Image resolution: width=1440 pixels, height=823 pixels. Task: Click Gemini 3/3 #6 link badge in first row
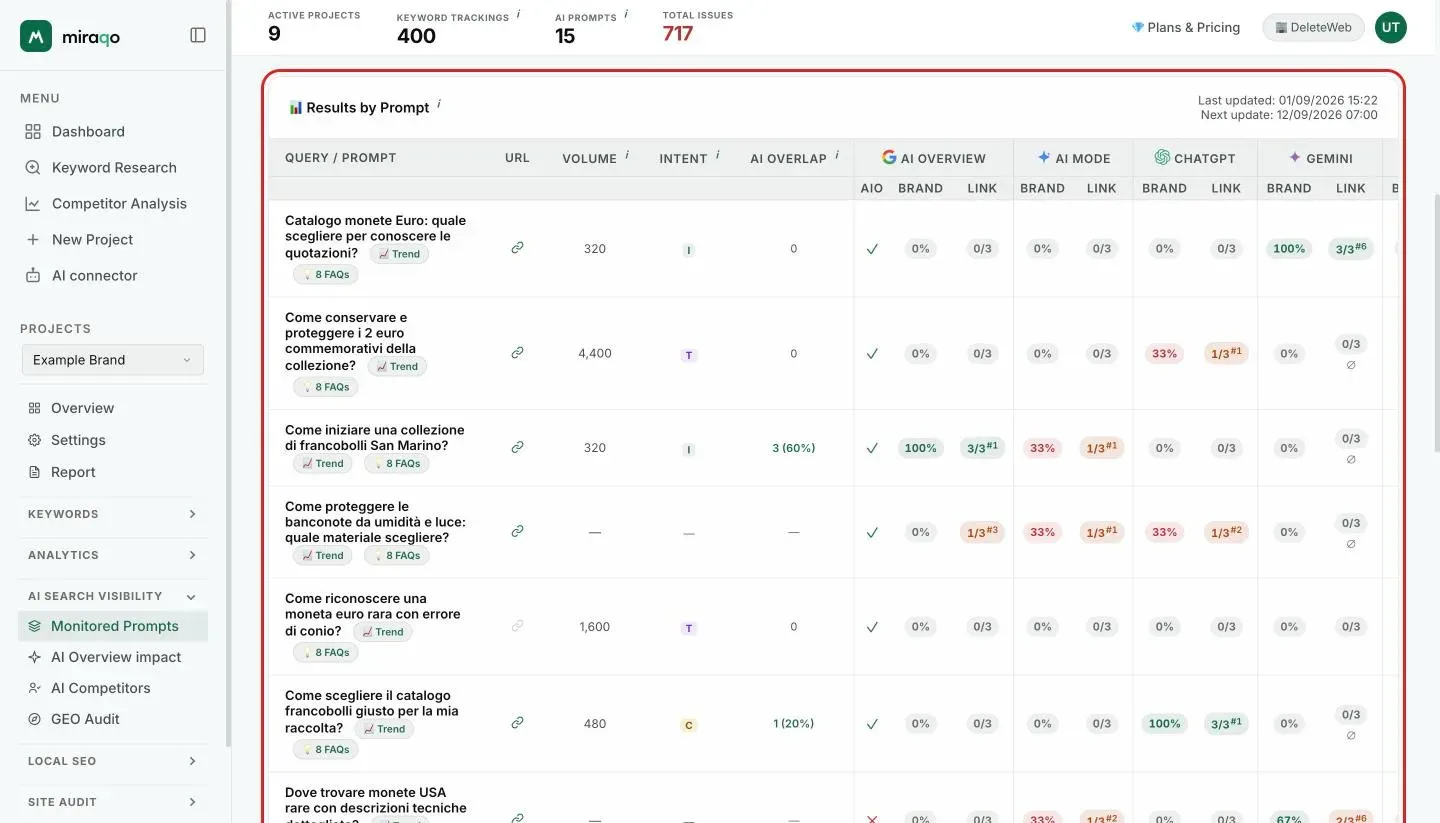click(1350, 249)
